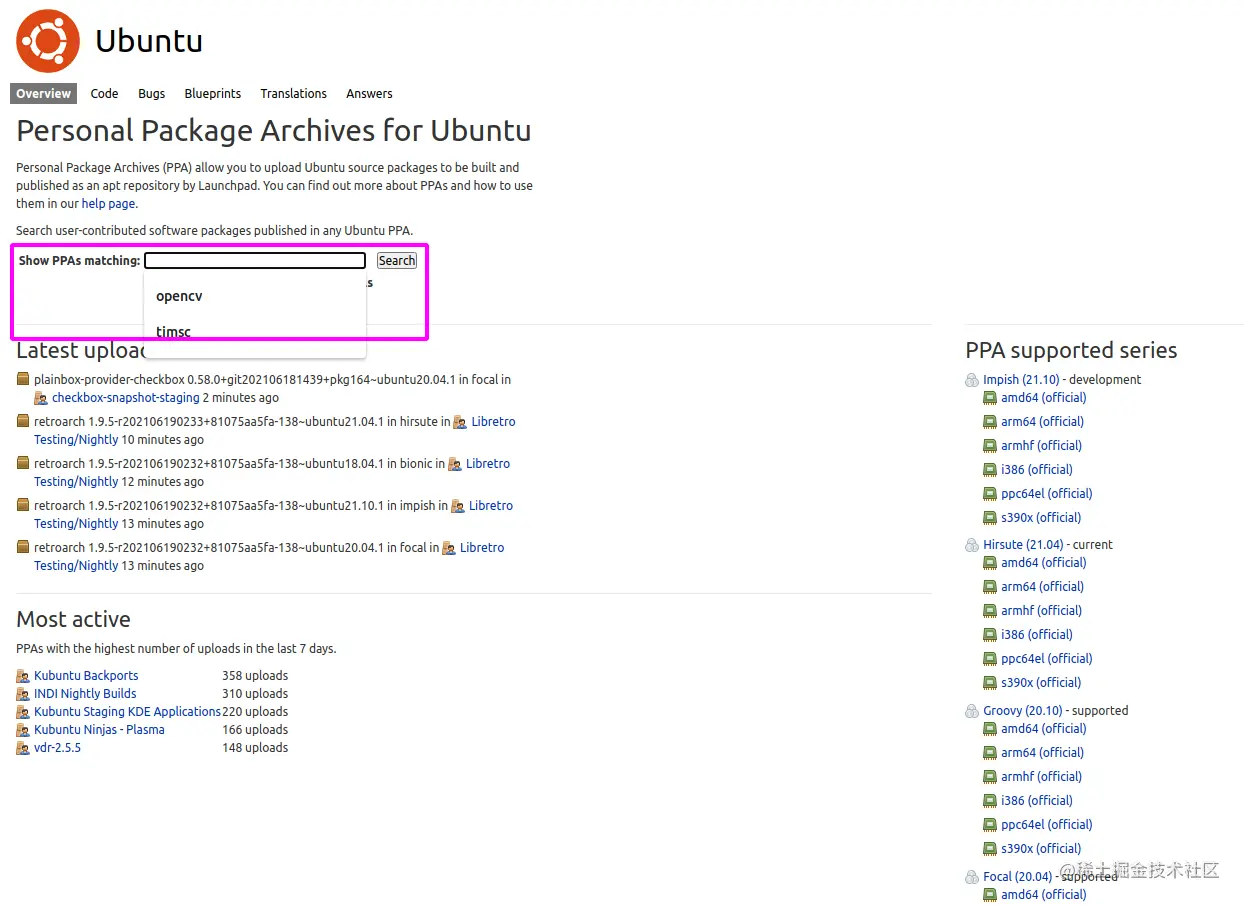Viewport: 1244px width, 905px height.
Task: Click the 'Most active' heading
Action: pyautogui.click(x=73, y=619)
